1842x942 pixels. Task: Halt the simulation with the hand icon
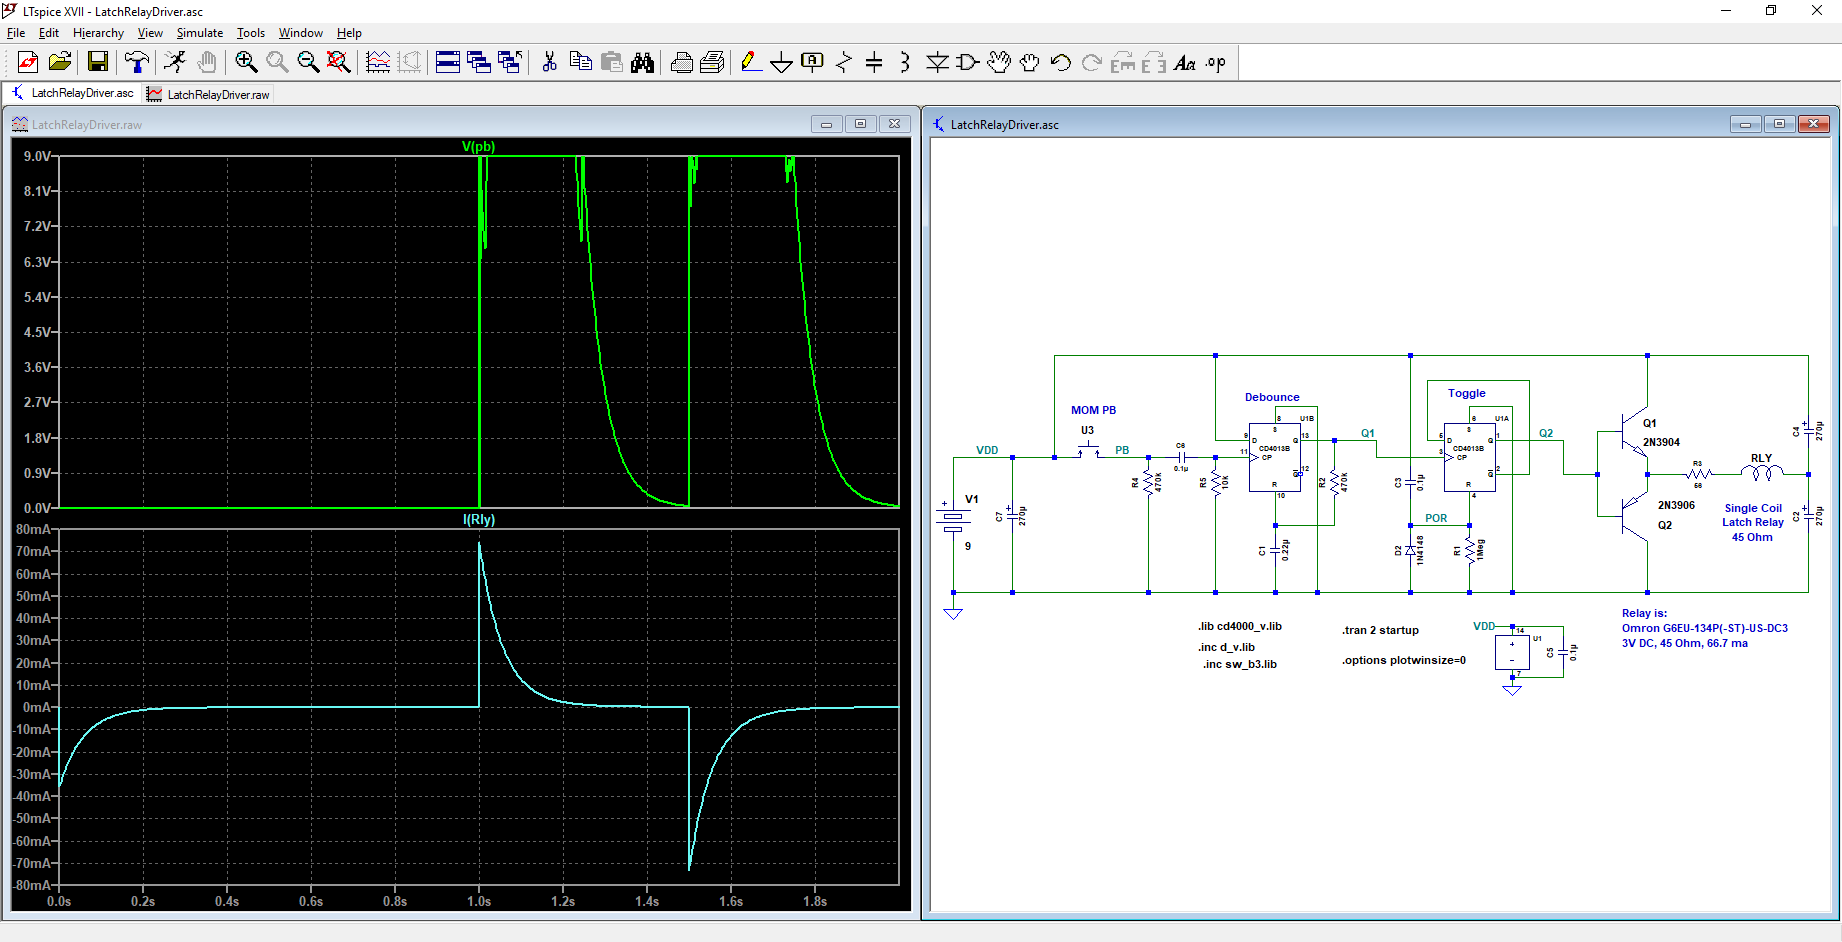coord(207,63)
